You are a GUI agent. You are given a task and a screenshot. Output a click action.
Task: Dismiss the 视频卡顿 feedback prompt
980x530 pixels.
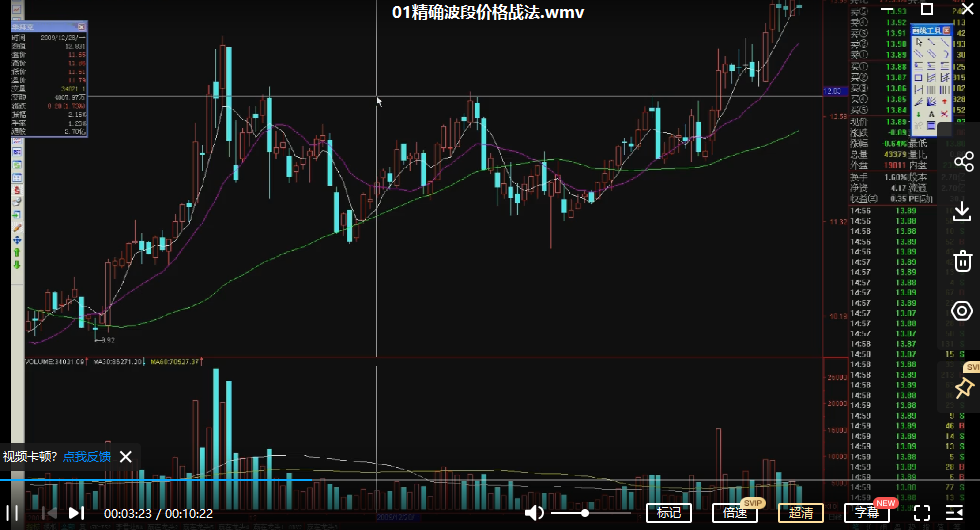(126, 457)
